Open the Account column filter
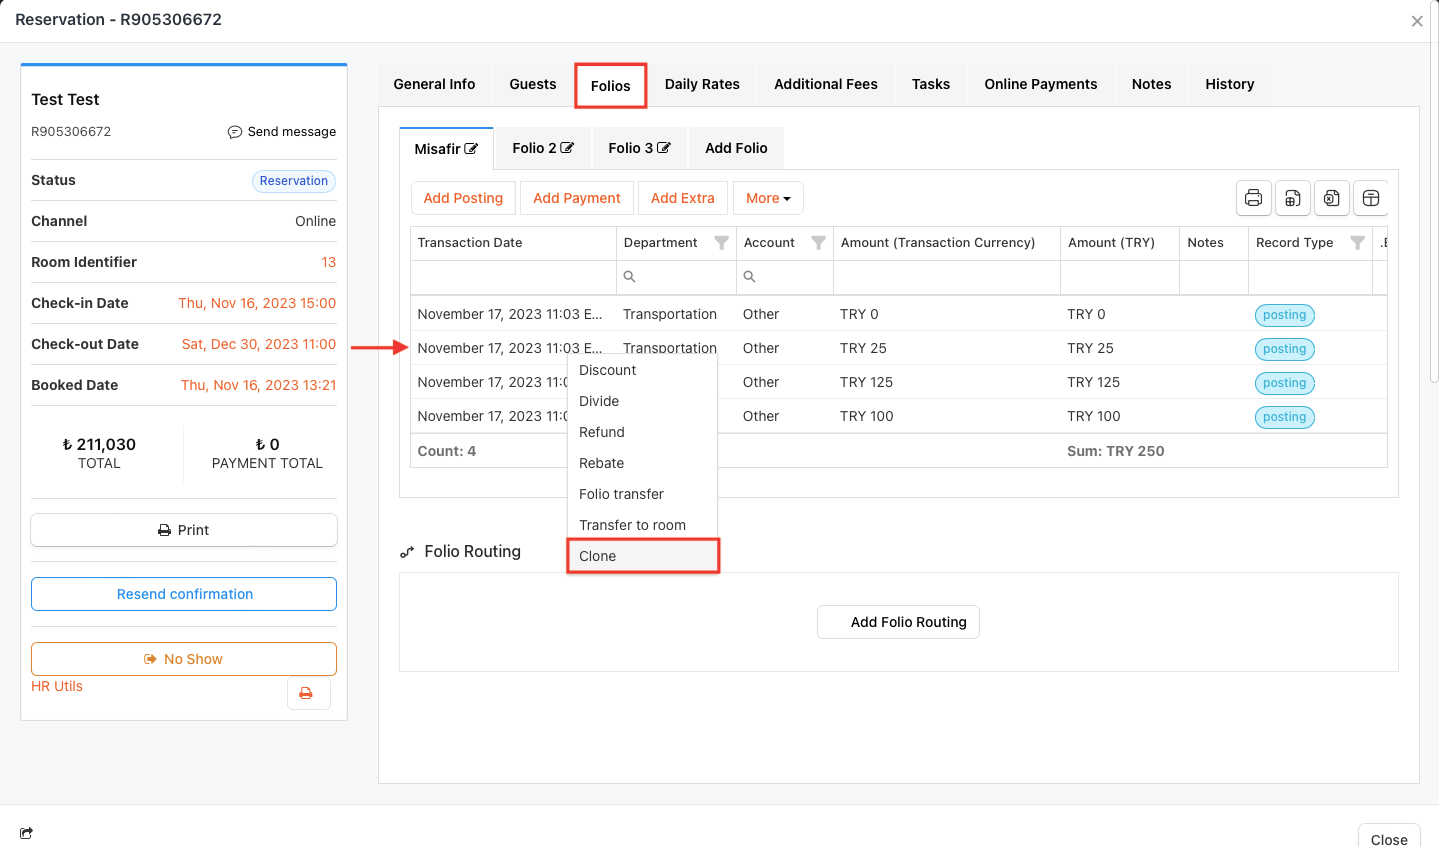The width and height of the screenshot is (1439, 847). 818,243
